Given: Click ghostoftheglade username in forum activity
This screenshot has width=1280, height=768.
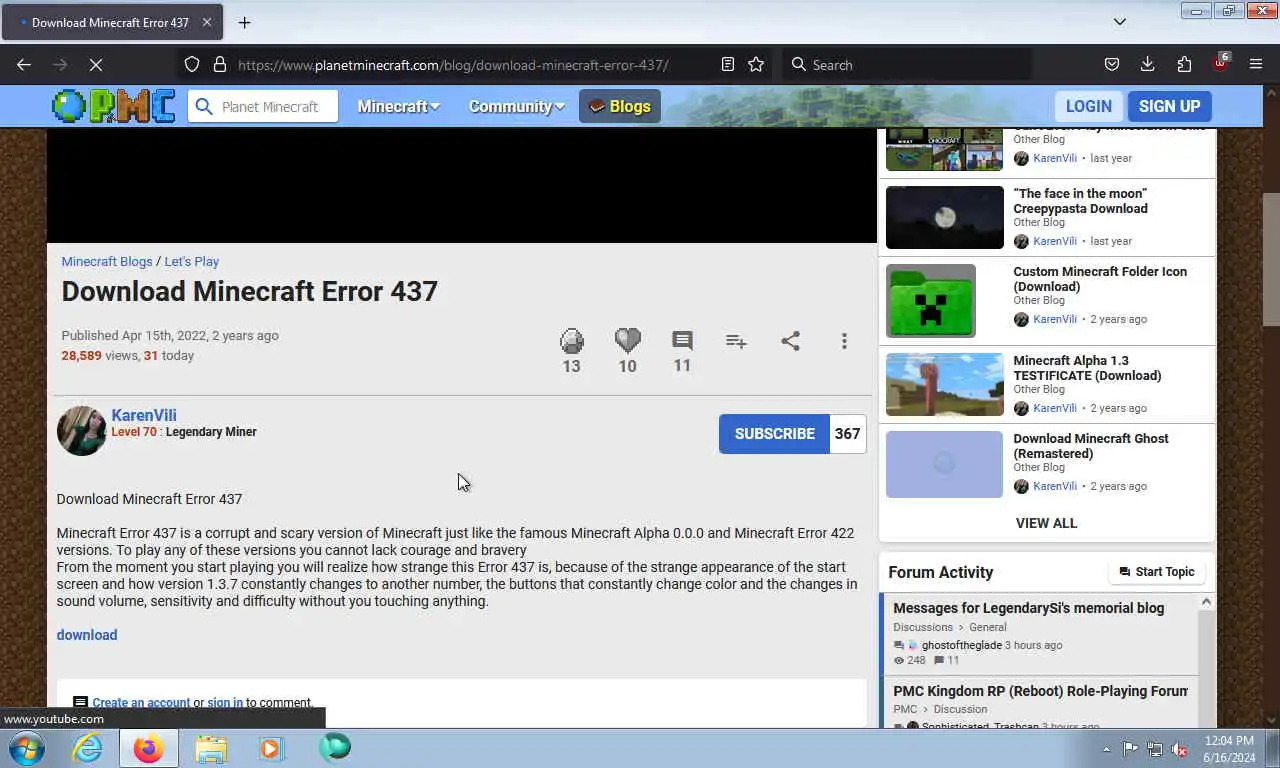Looking at the screenshot, I should 961,645.
